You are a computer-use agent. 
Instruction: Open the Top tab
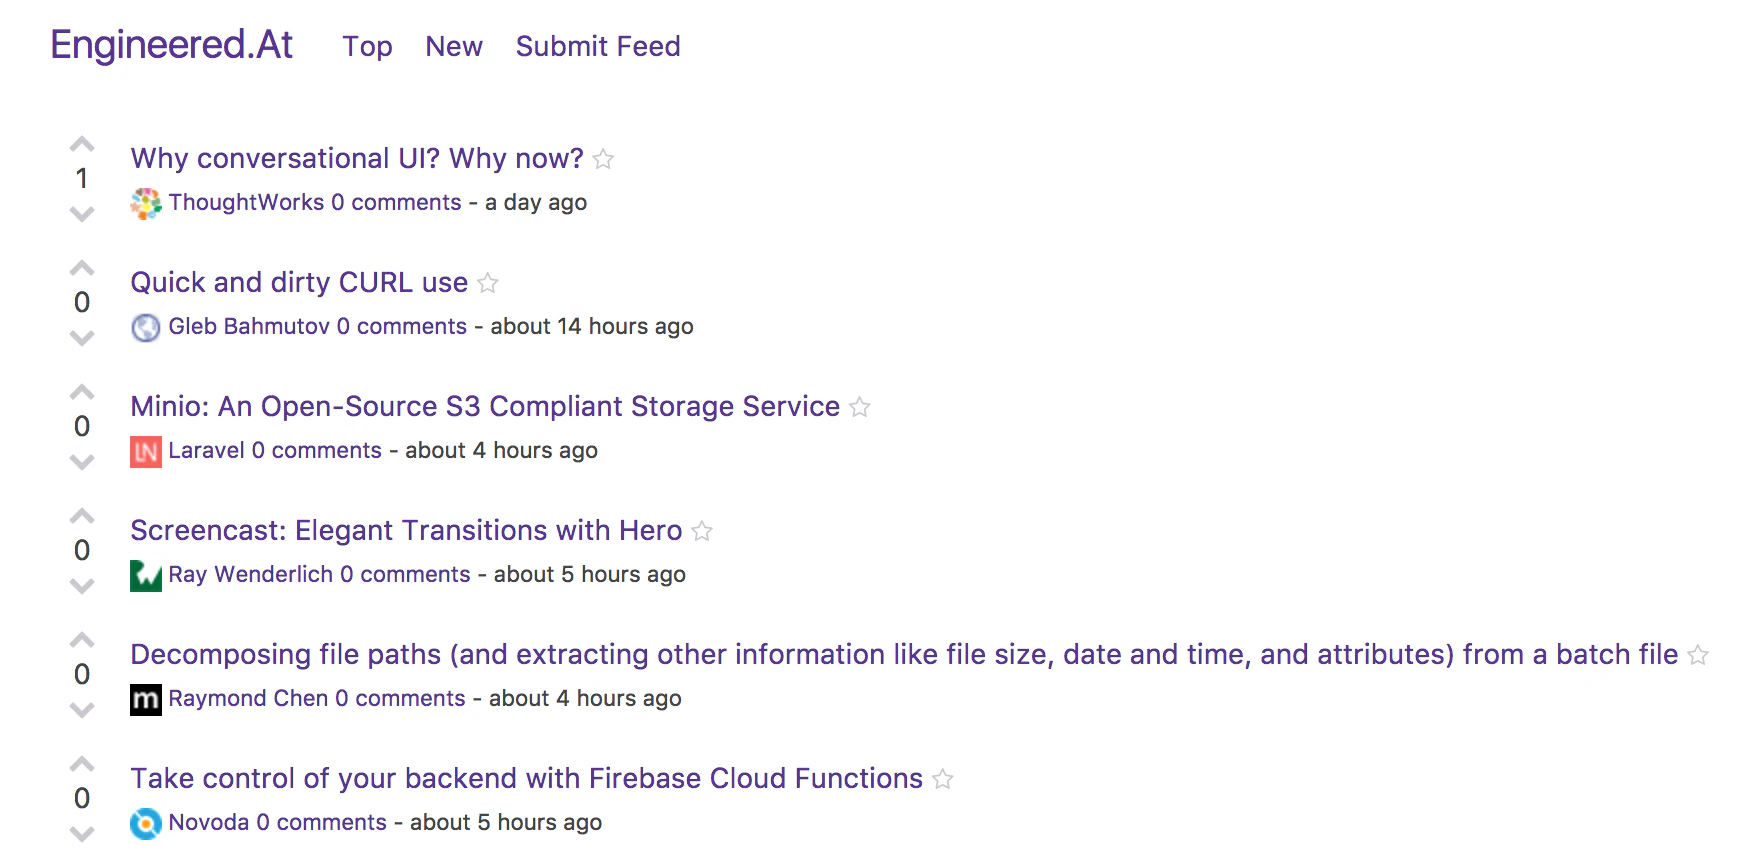367,46
